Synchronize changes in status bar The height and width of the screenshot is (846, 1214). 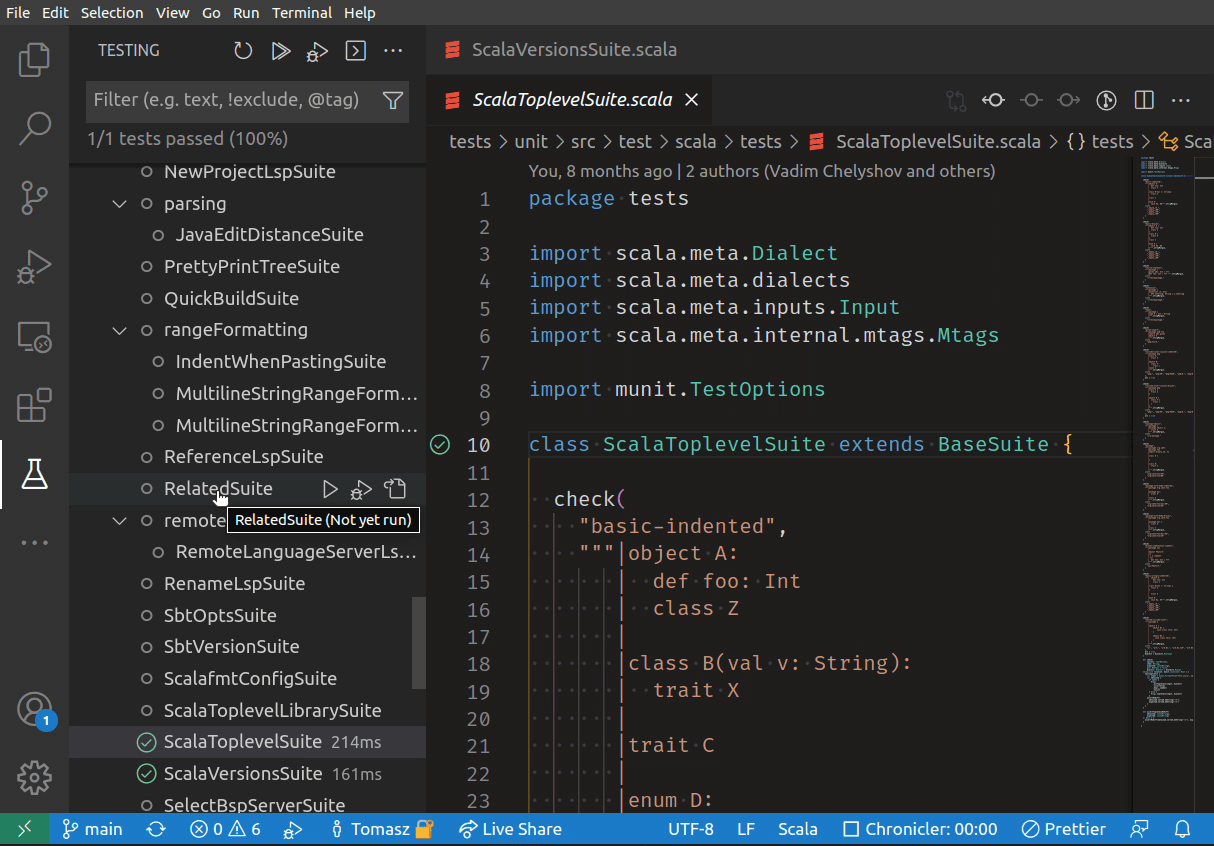pos(156,829)
